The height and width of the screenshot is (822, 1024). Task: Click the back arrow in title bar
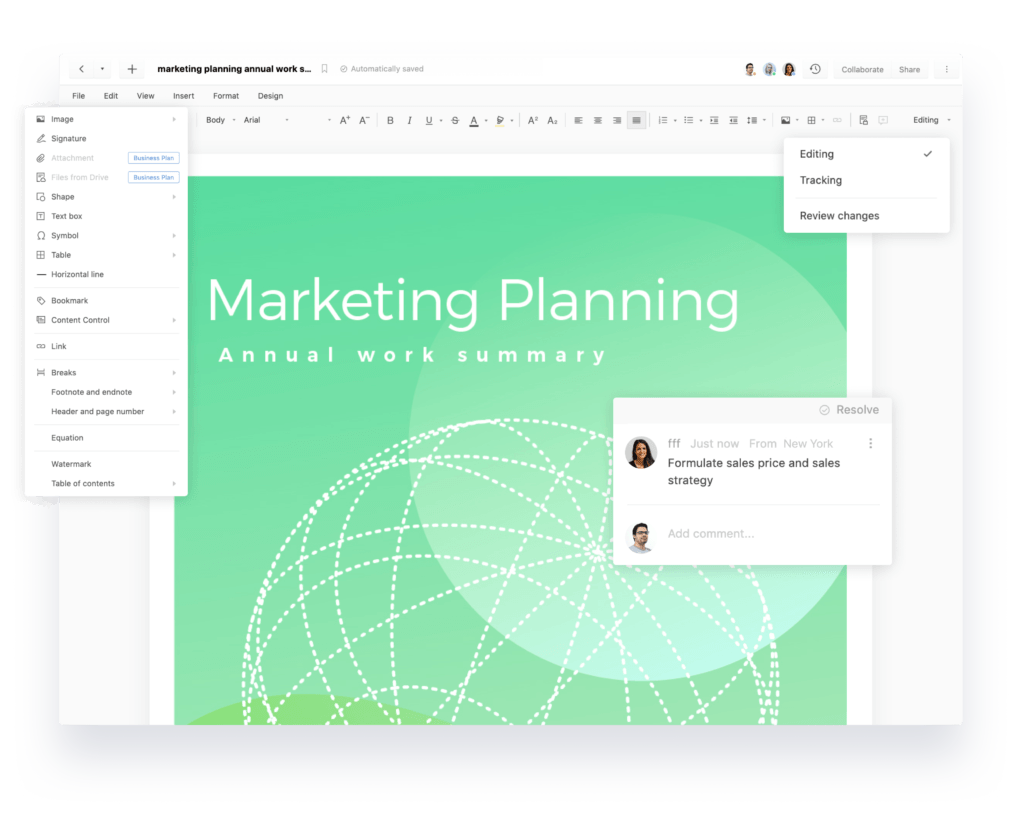click(x=82, y=69)
